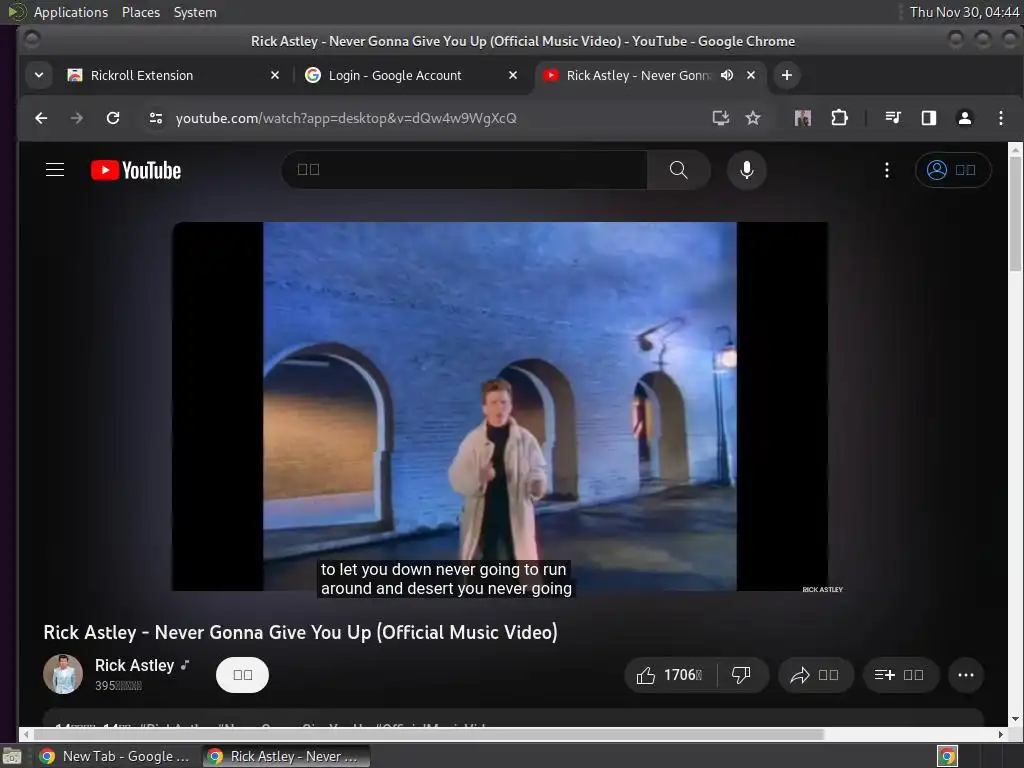Open a new tab with the plus button
Image resolution: width=1024 pixels, height=768 pixels.
pyautogui.click(x=787, y=75)
